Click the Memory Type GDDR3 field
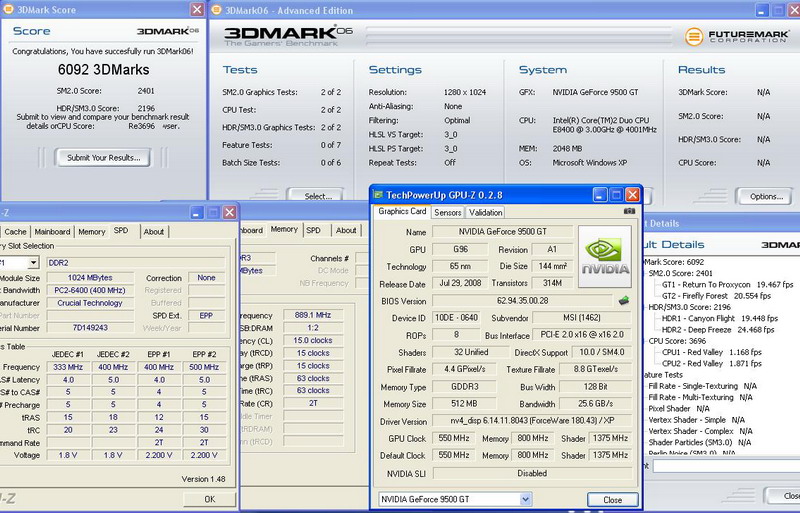Image resolution: width=800 pixels, height=513 pixels. click(464, 386)
